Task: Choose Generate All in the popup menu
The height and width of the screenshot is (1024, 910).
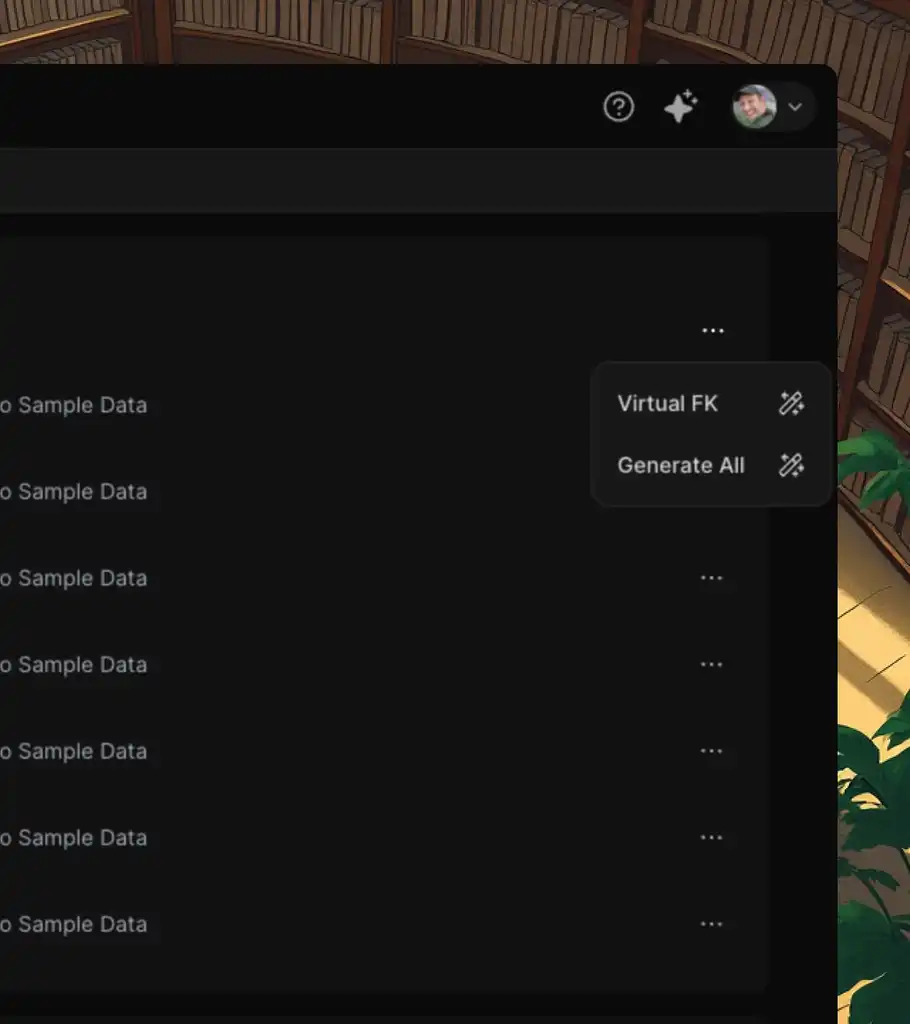Action: 680,465
